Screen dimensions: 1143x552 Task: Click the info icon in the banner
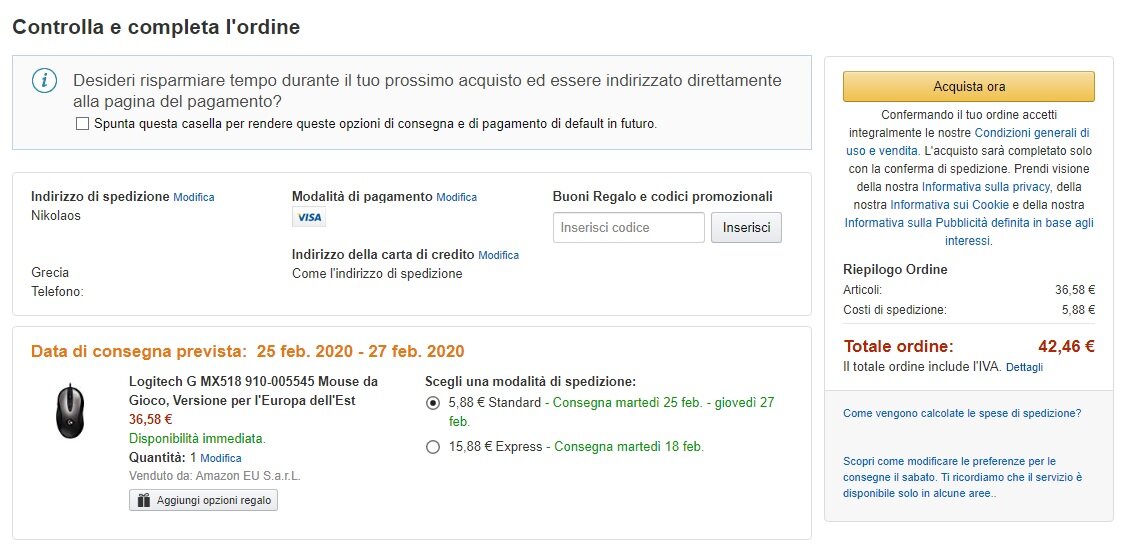(x=44, y=81)
